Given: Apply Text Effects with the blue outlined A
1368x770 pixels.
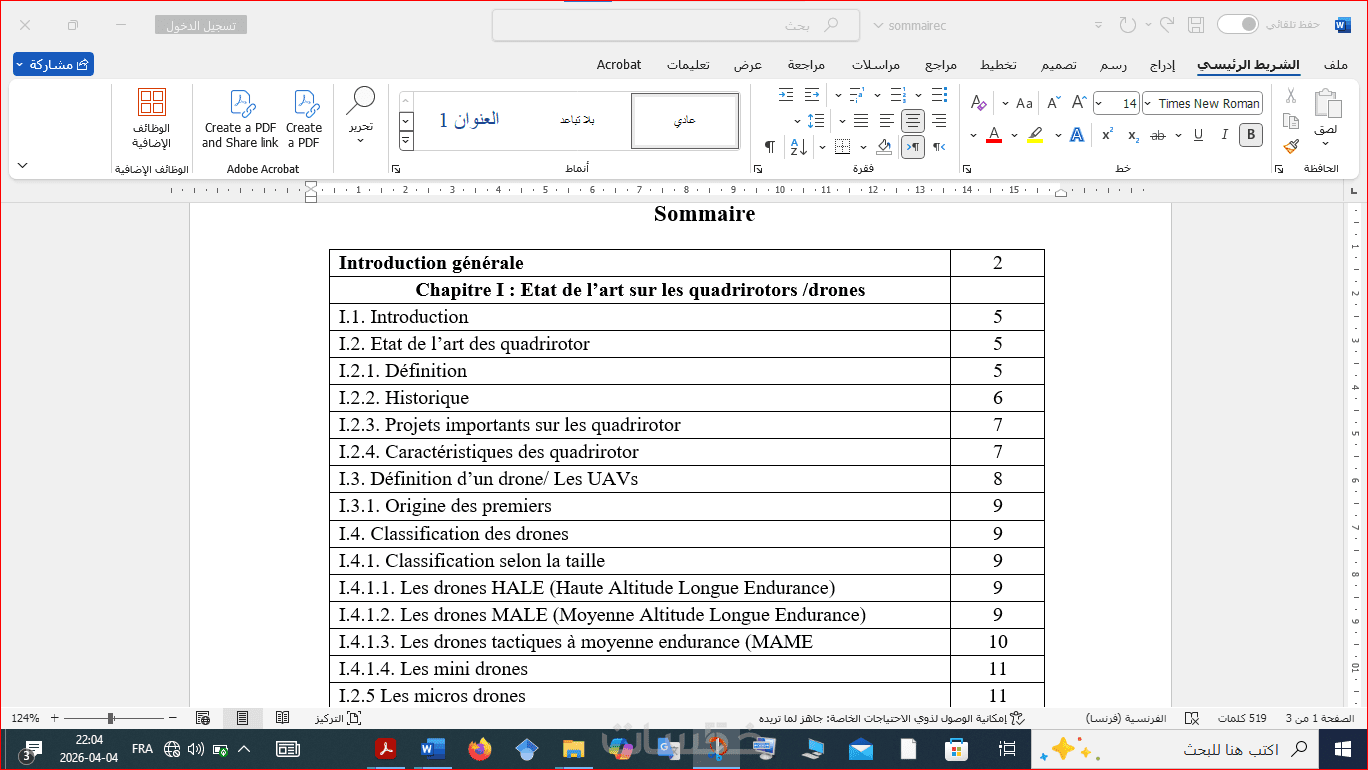Looking at the screenshot, I should coord(1076,135).
